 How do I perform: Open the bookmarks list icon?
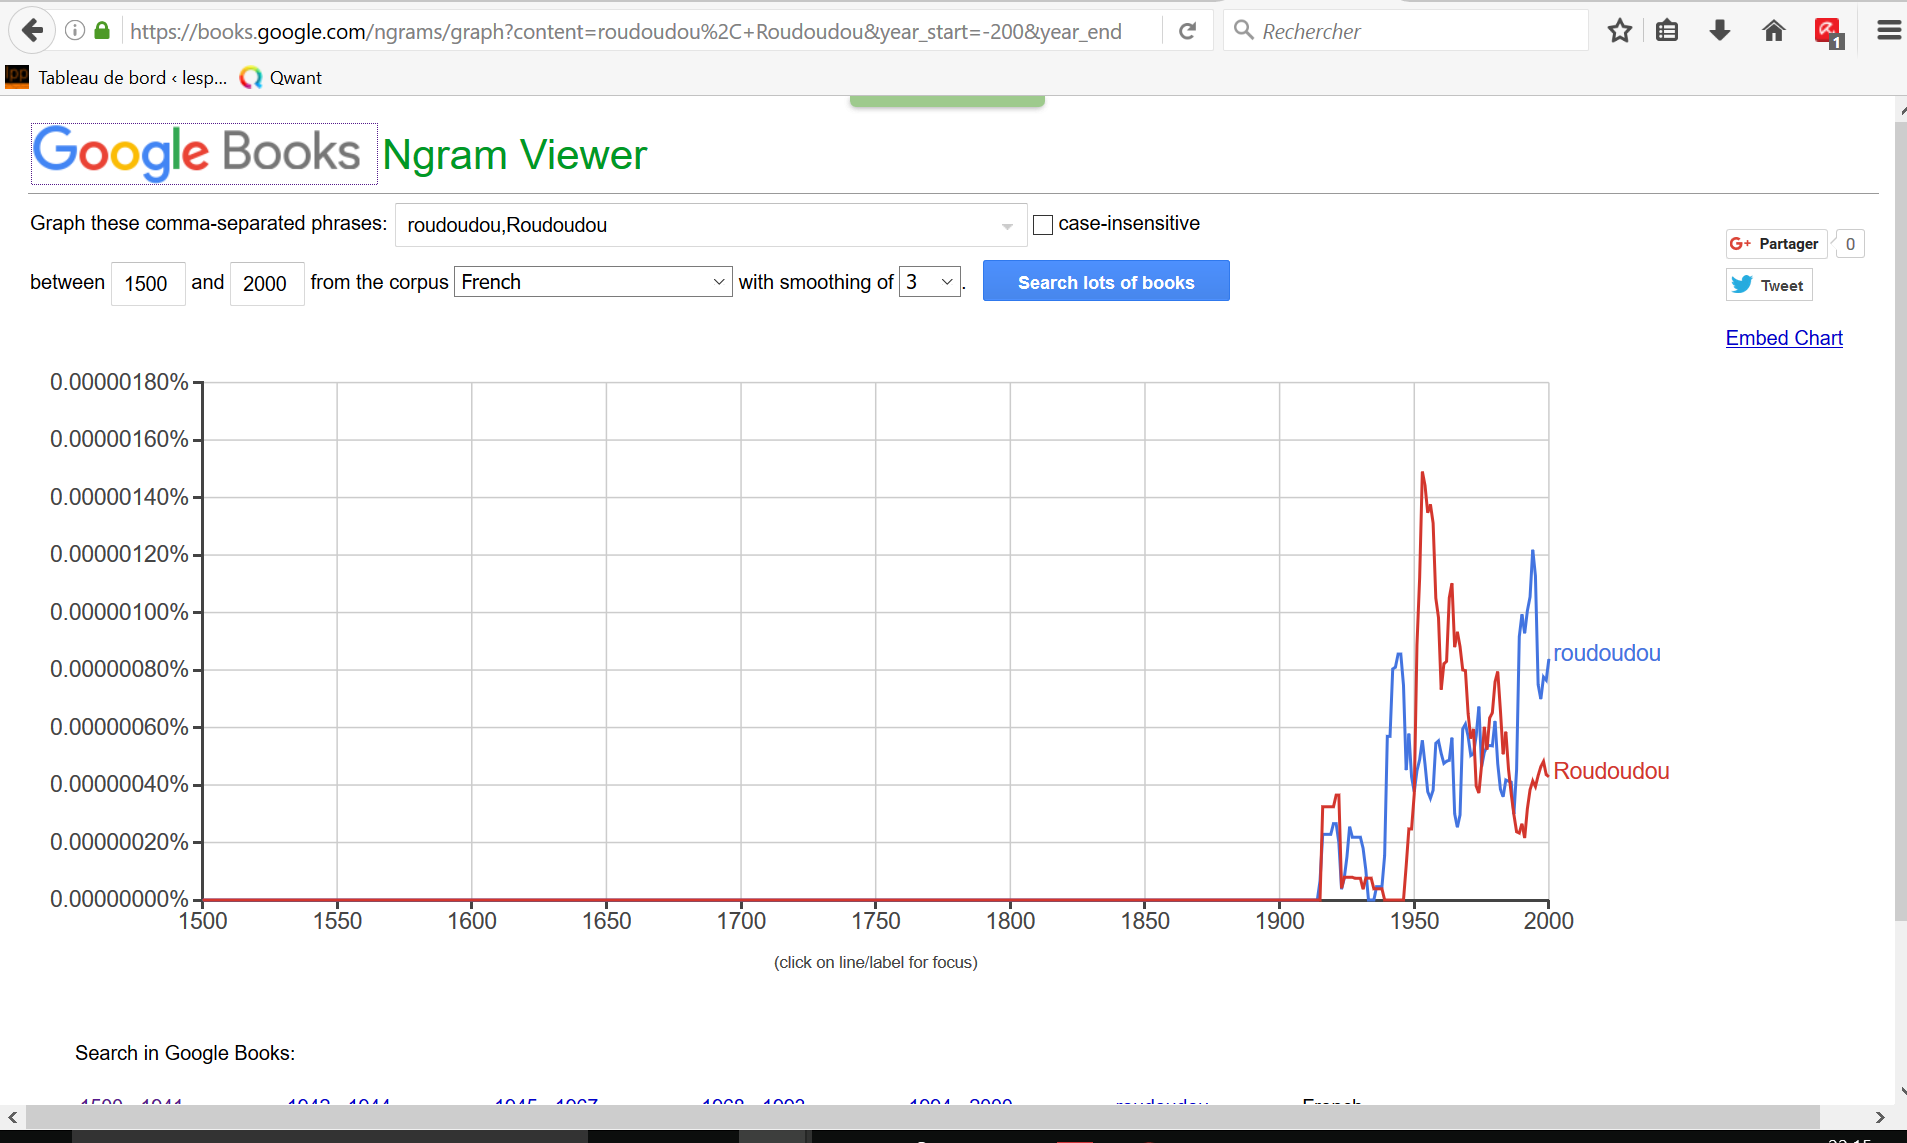click(x=1666, y=31)
